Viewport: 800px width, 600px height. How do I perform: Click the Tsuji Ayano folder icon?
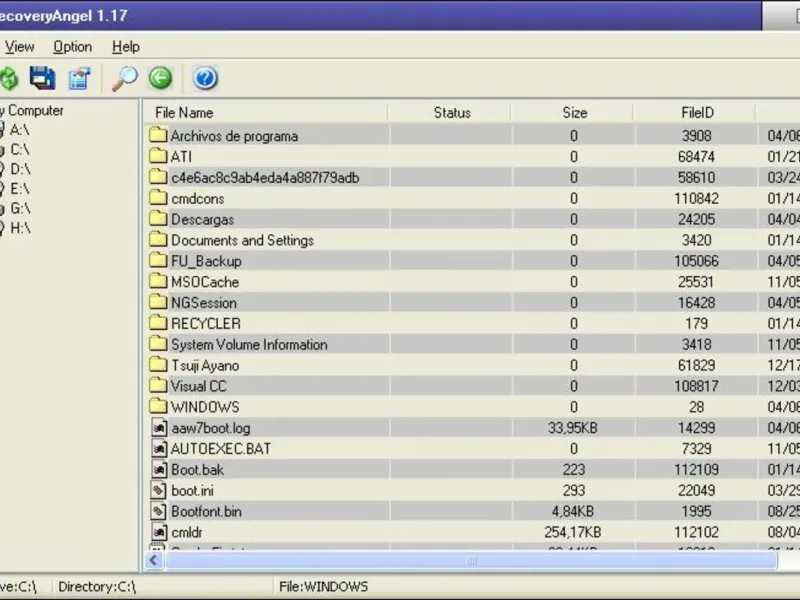(x=158, y=365)
